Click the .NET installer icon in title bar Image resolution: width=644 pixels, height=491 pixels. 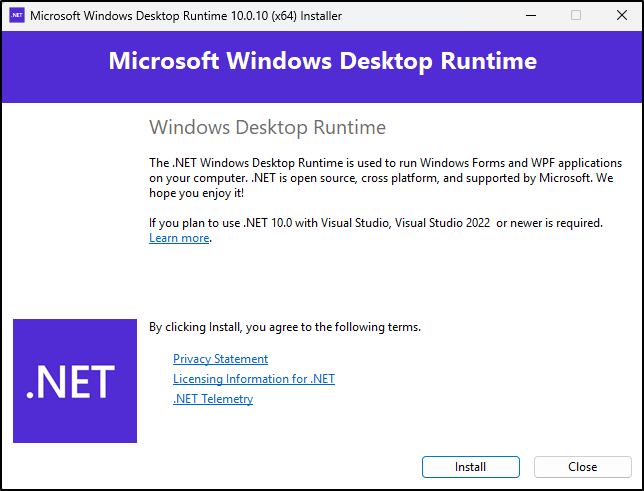(x=17, y=16)
